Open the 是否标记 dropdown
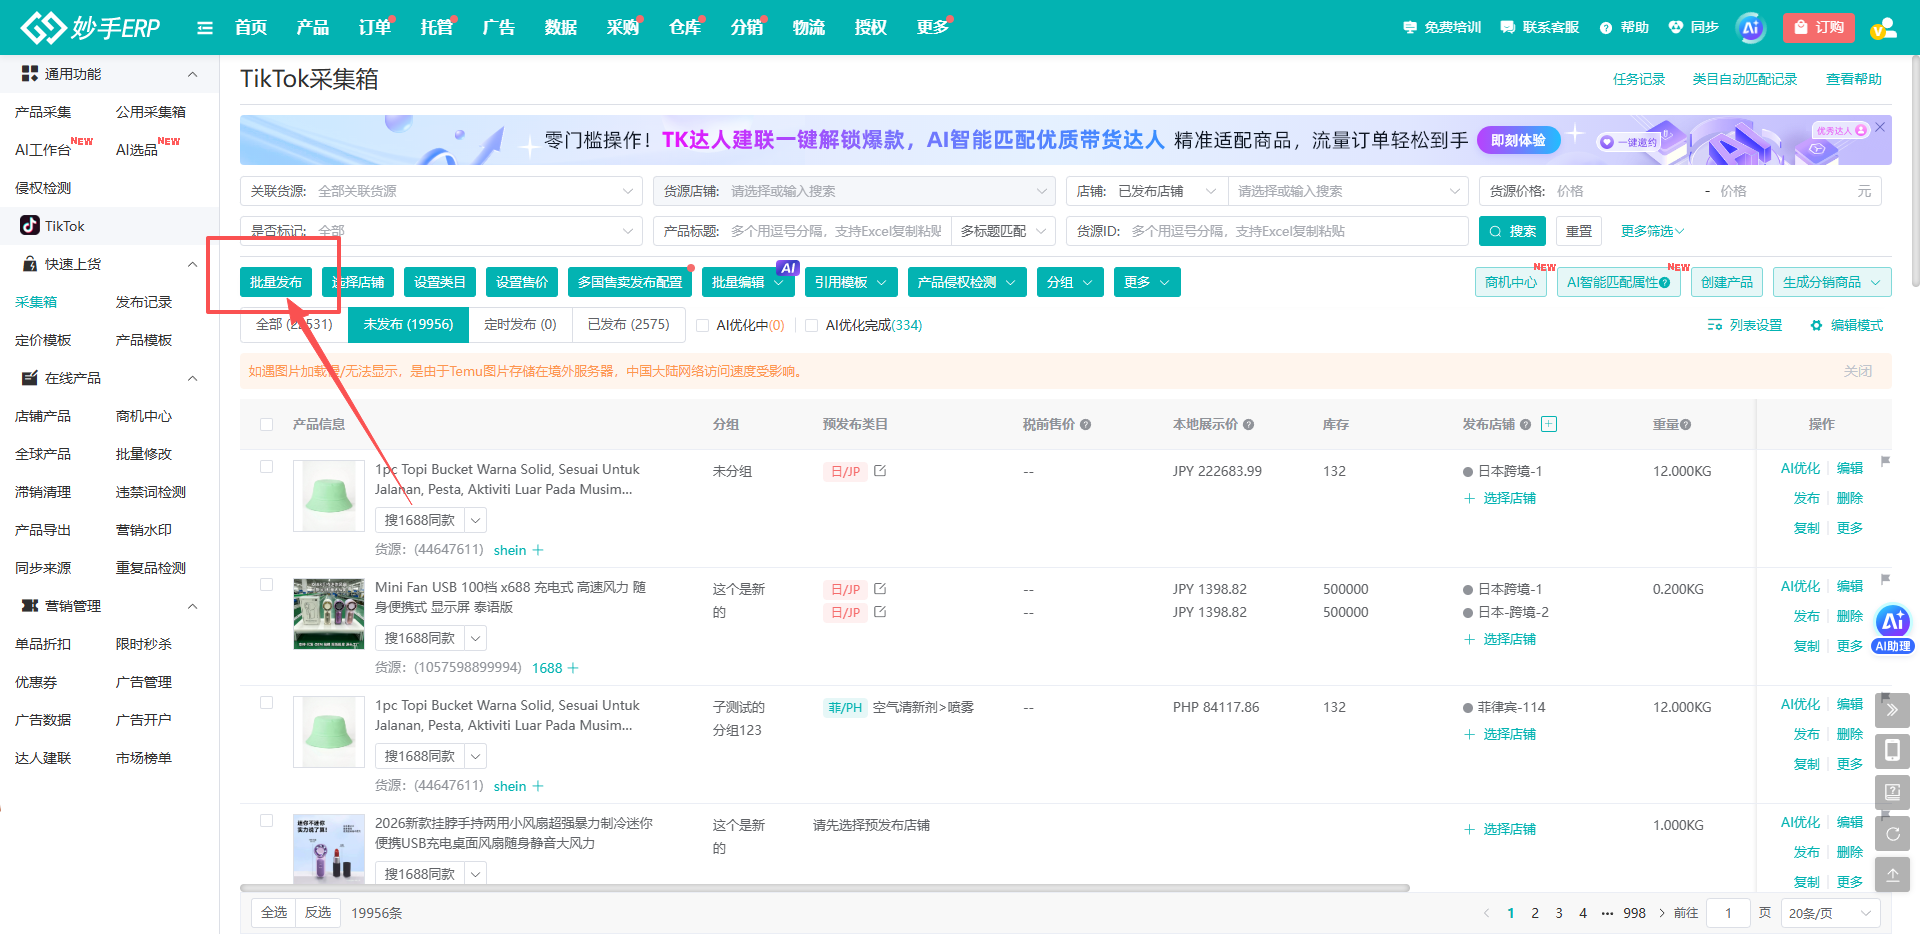Image resolution: width=1920 pixels, height=934 pixels. tap(441, 231)
